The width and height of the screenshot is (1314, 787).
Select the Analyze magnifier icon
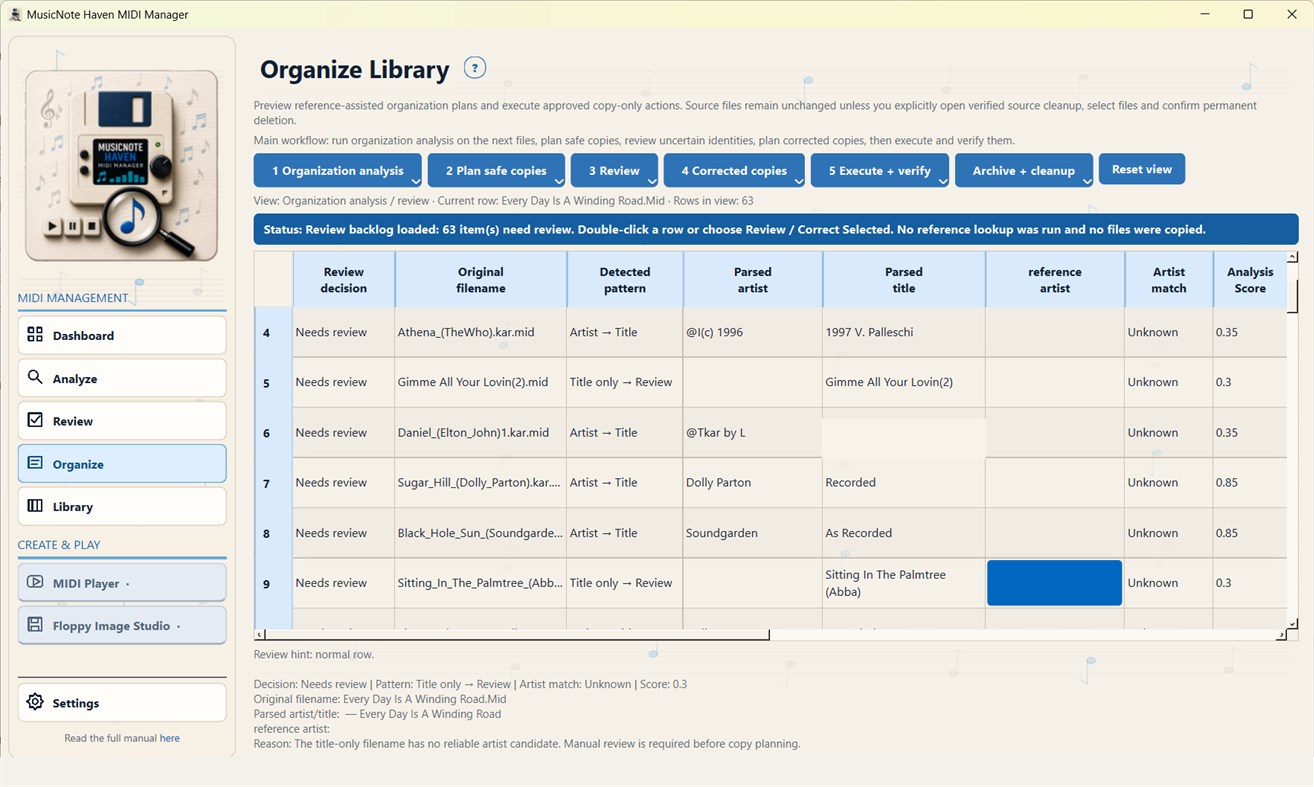pyautogui.click(x=35, y=378)
